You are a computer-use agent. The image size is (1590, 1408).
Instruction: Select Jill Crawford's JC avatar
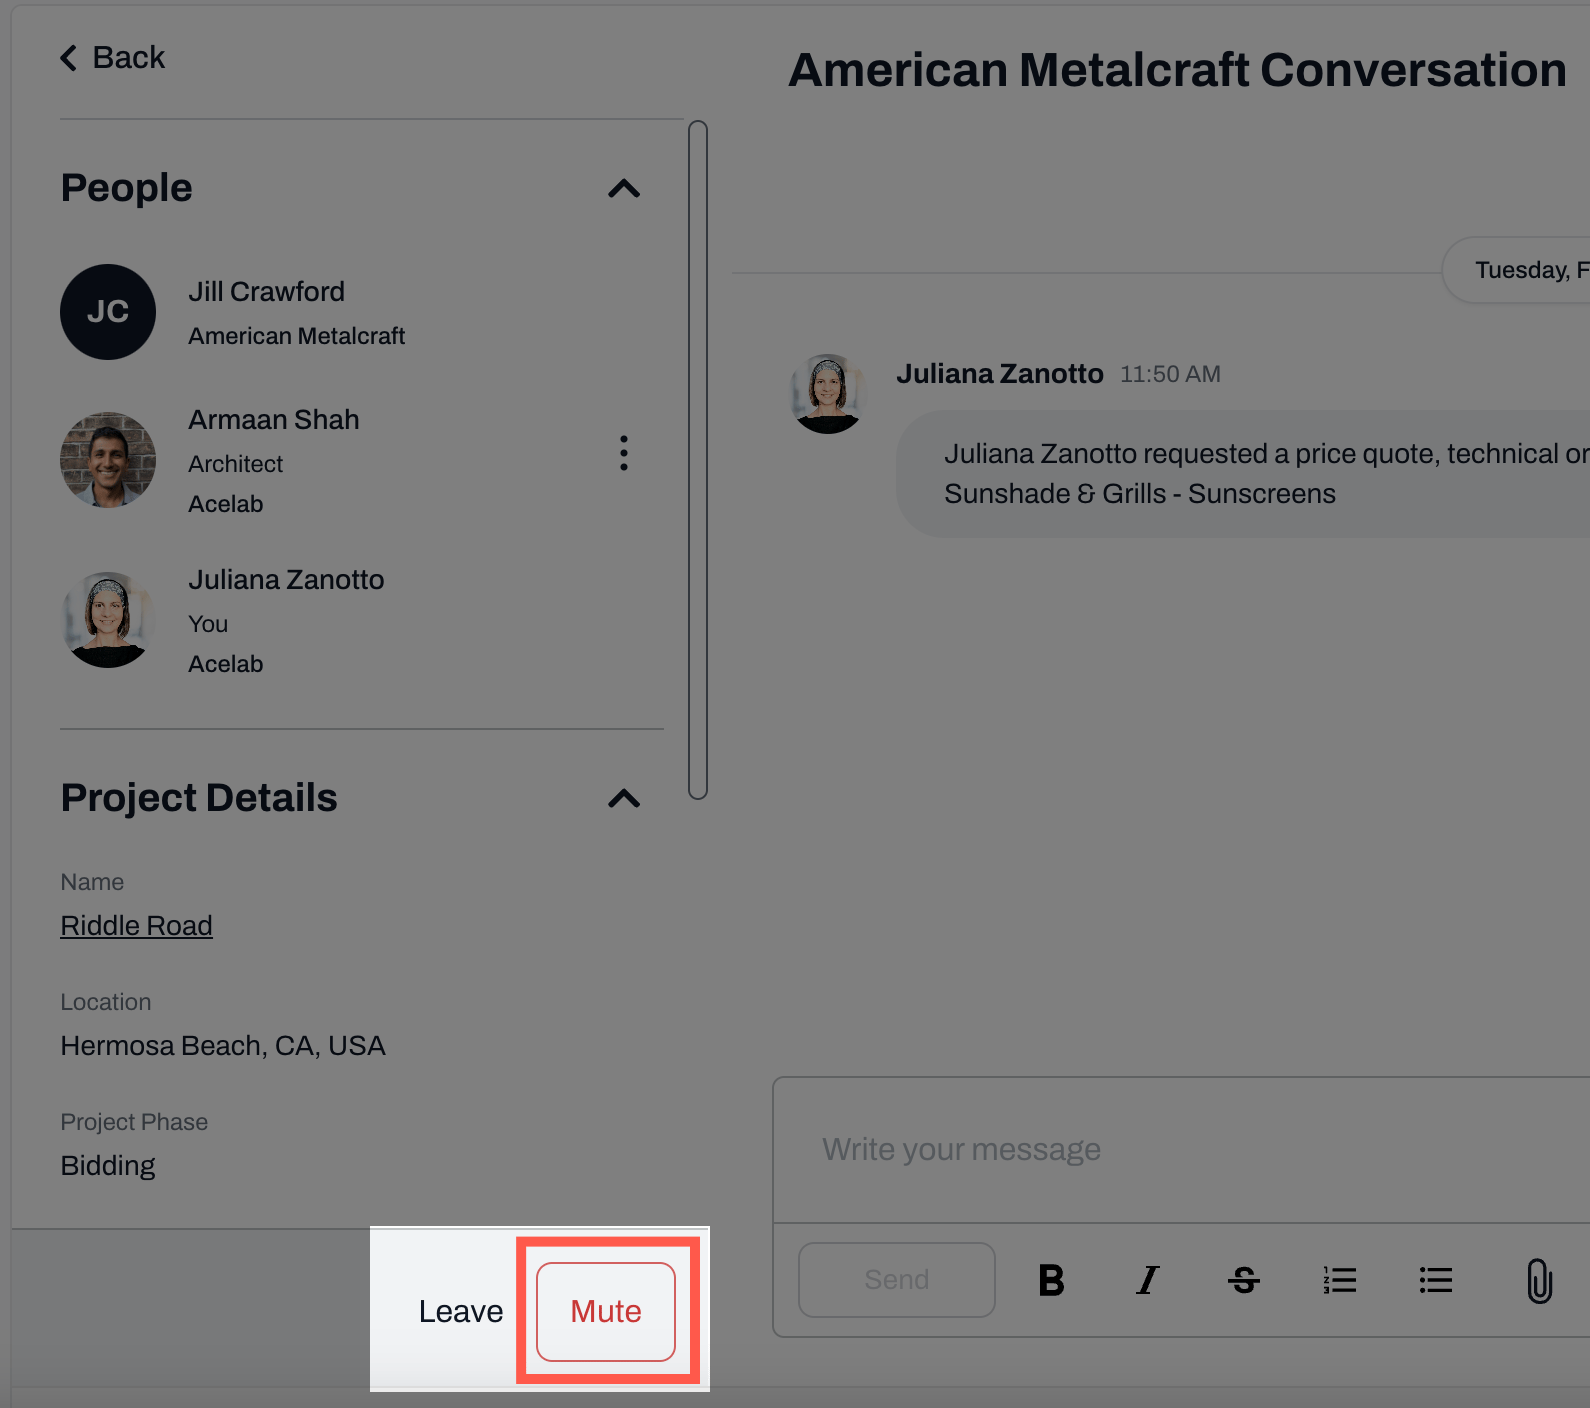108,312
